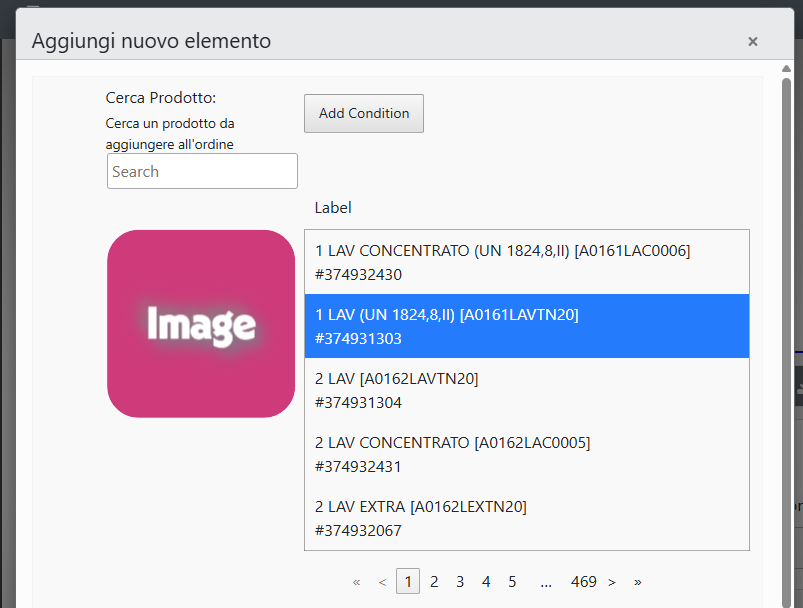Viewport: 803px width, 608px height.
Task: Go to first page with « arrow
Action: click(356, 582)
